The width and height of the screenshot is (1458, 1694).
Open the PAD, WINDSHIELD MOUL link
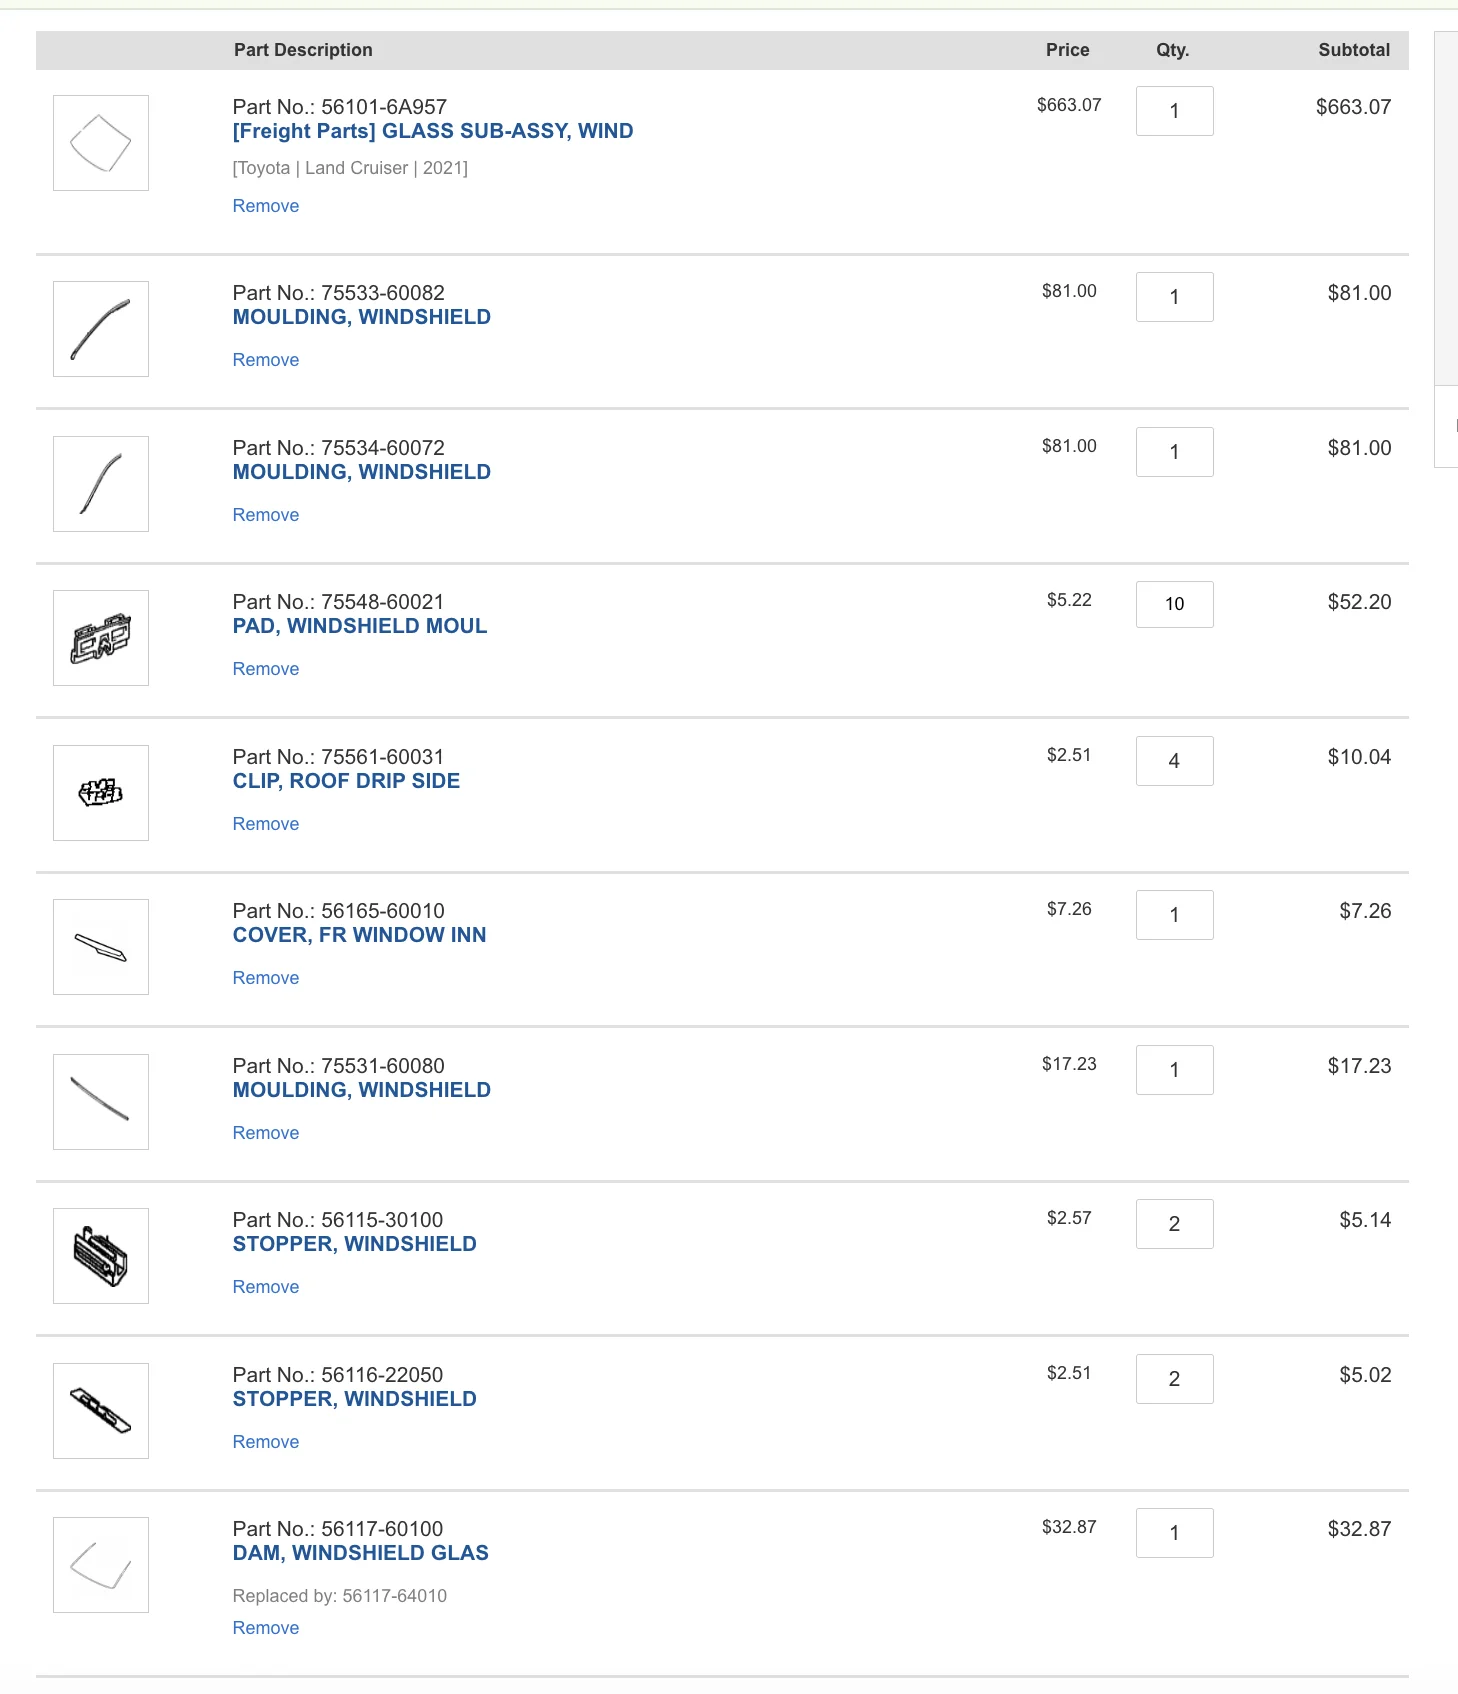[360, 626]
